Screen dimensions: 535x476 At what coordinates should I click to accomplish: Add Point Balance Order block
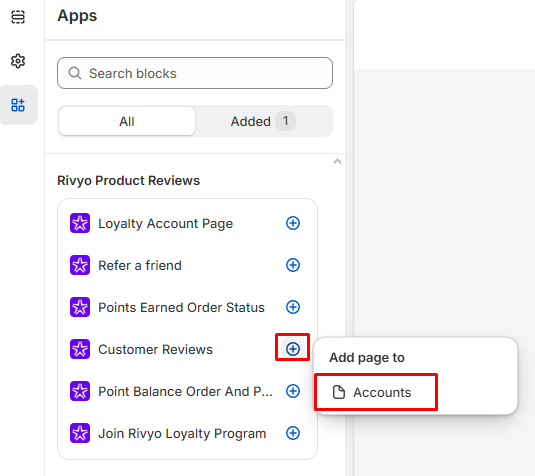[x=293, y=391]
